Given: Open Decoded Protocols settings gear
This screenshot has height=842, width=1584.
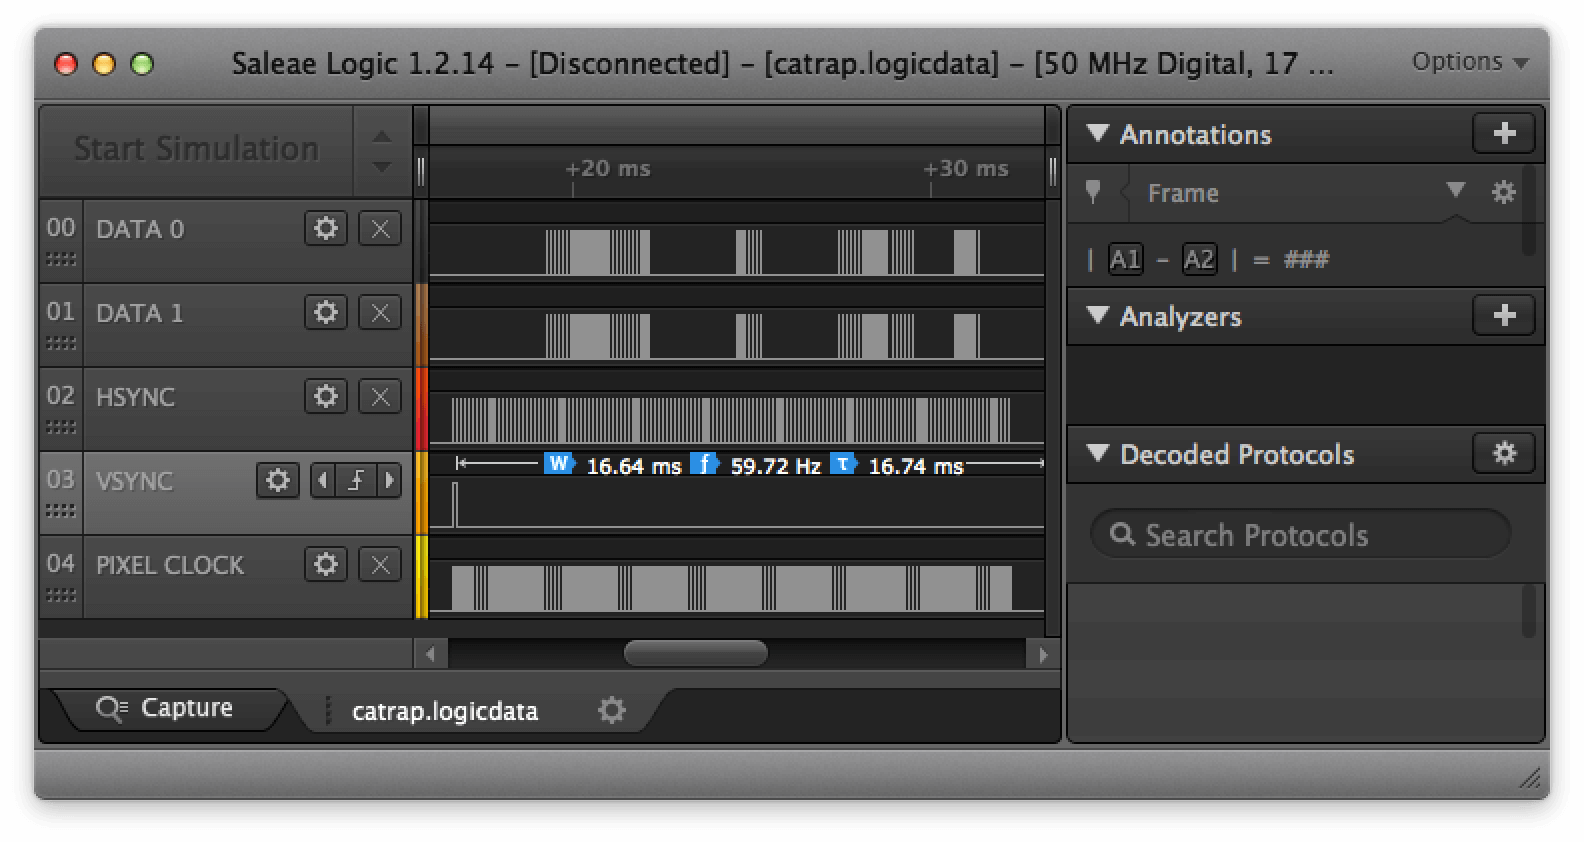Looking at the screenshot, I should pos(1504,454).
